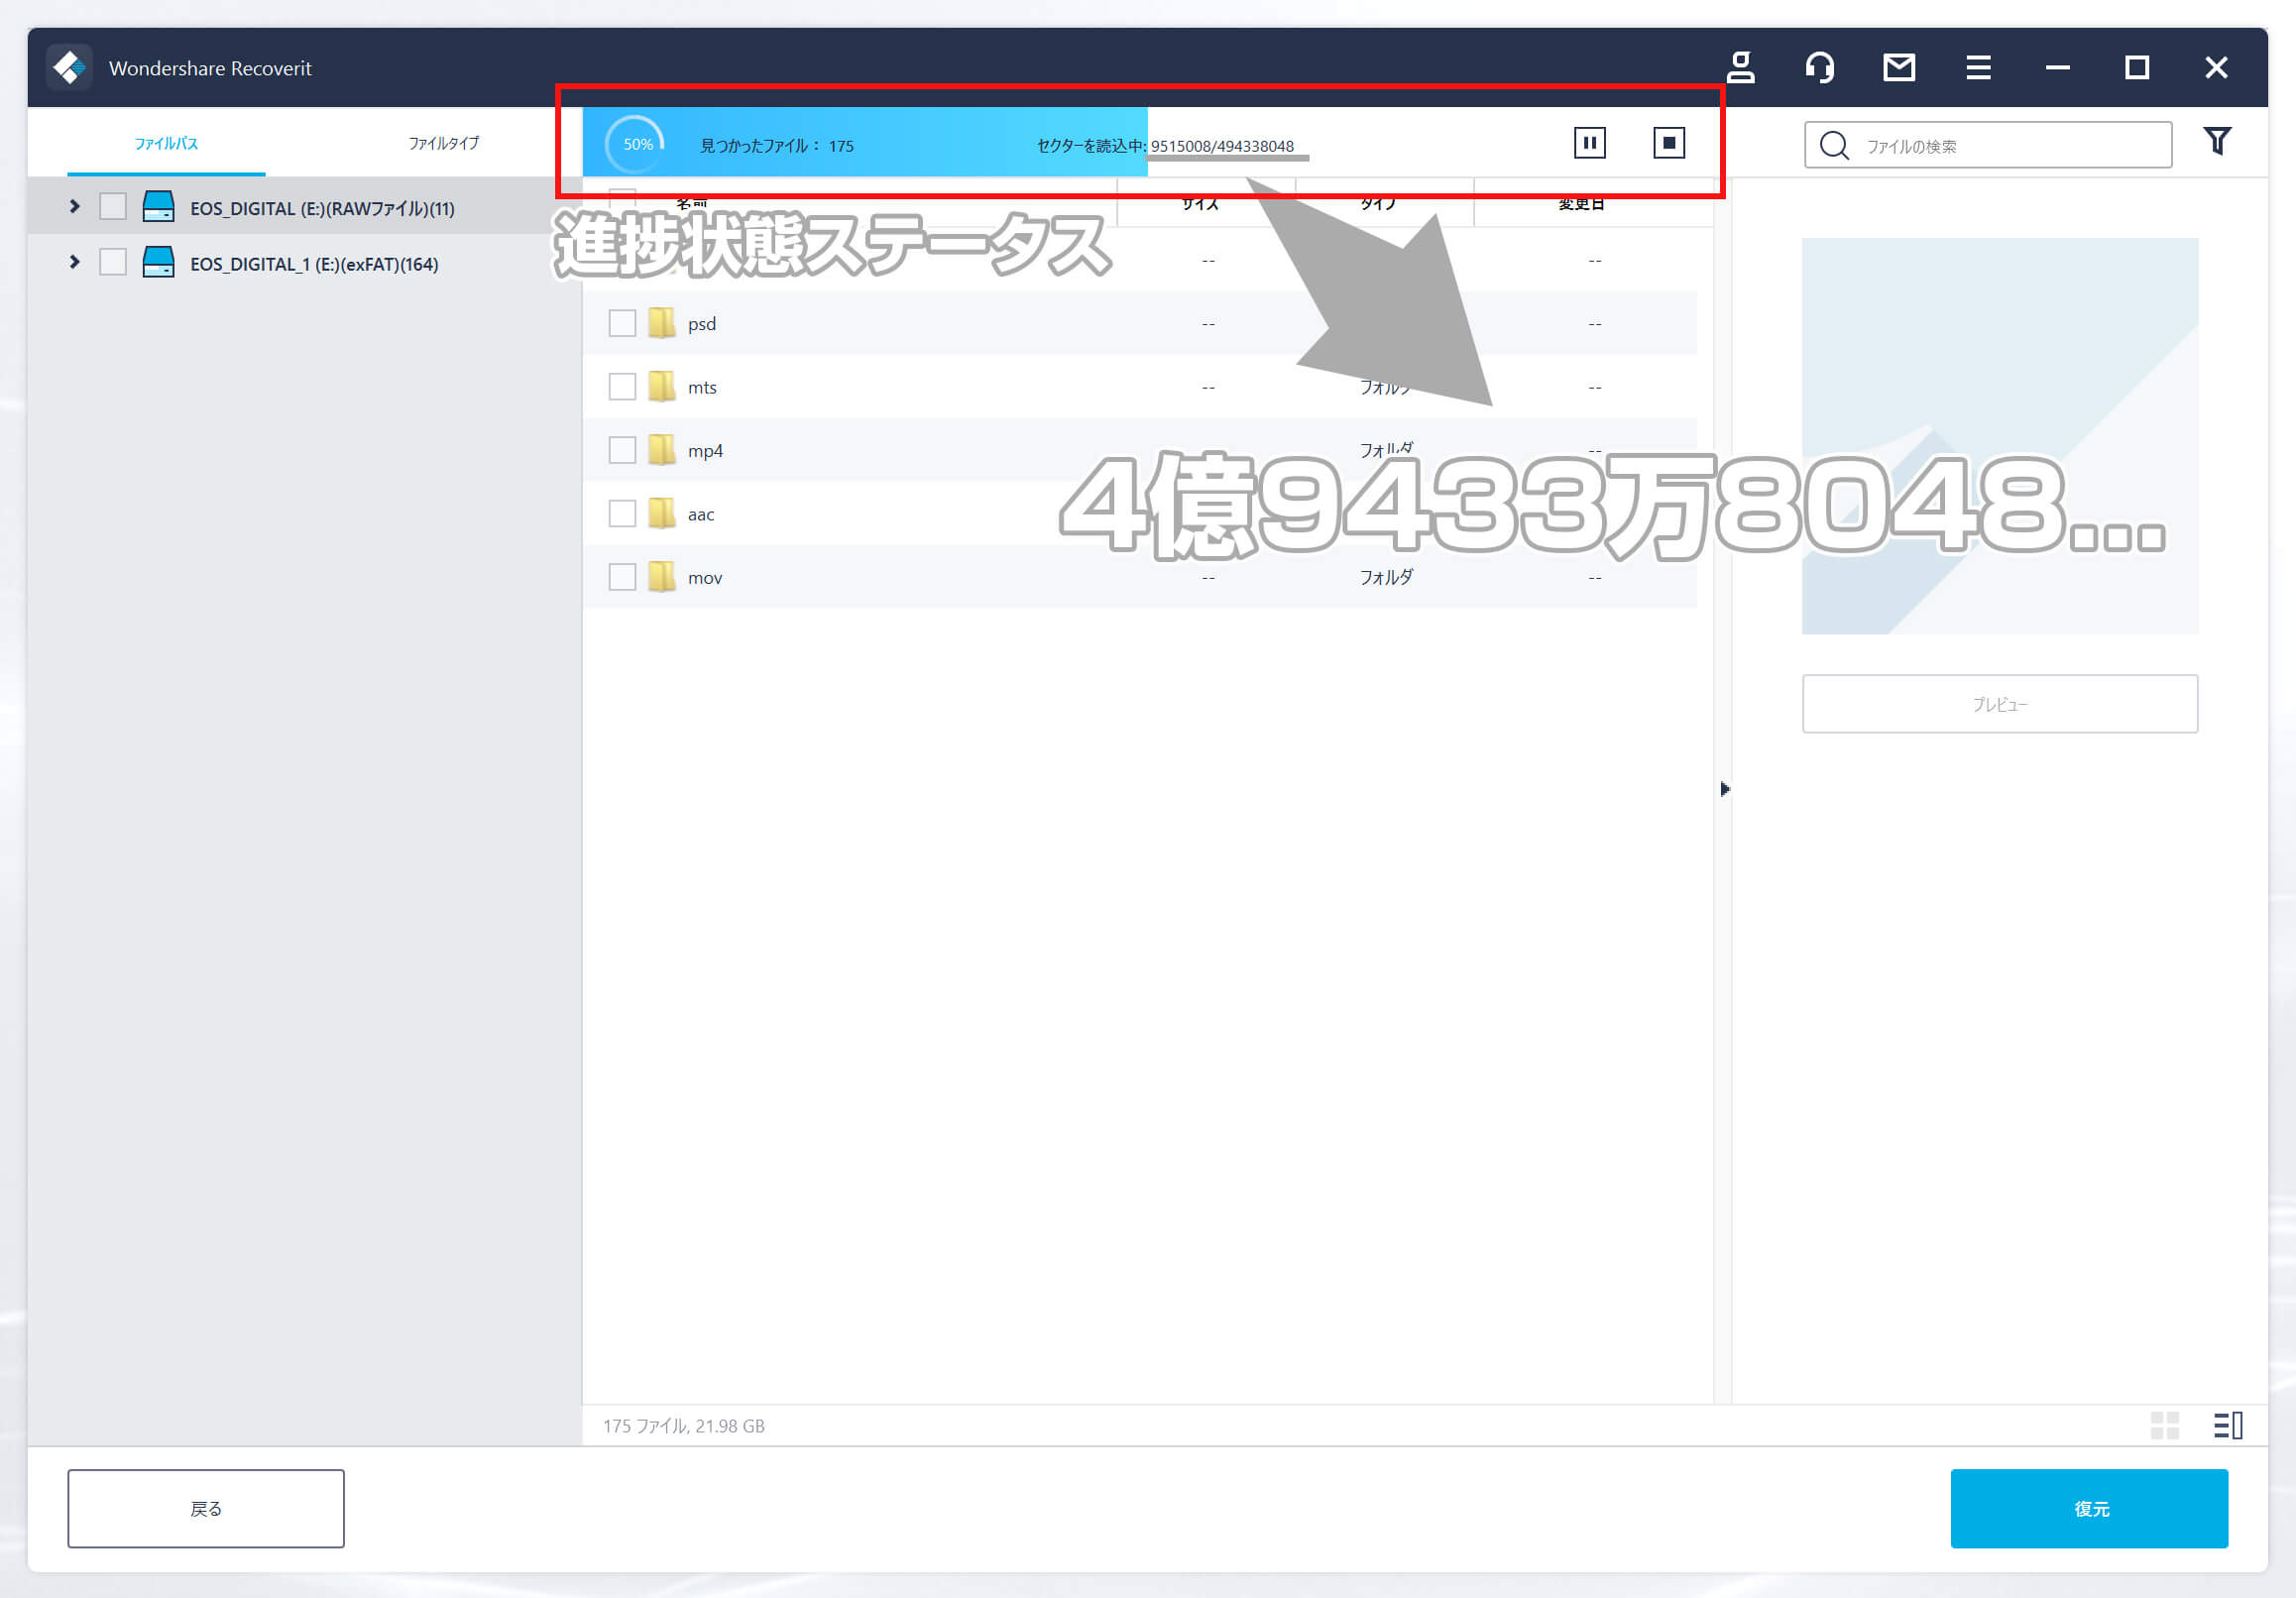Click the mp4 folder icon
Screen dimensions: 2296x1598
click(x=661, y=450)
